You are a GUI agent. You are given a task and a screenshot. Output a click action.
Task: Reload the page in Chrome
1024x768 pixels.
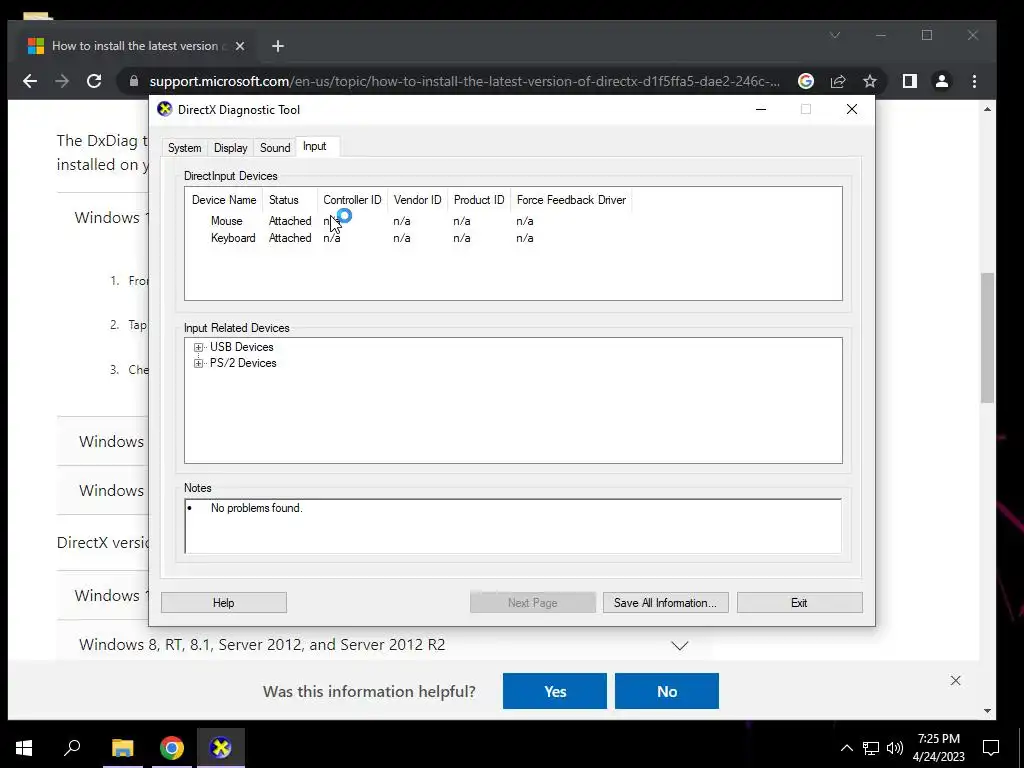point(94,81)
